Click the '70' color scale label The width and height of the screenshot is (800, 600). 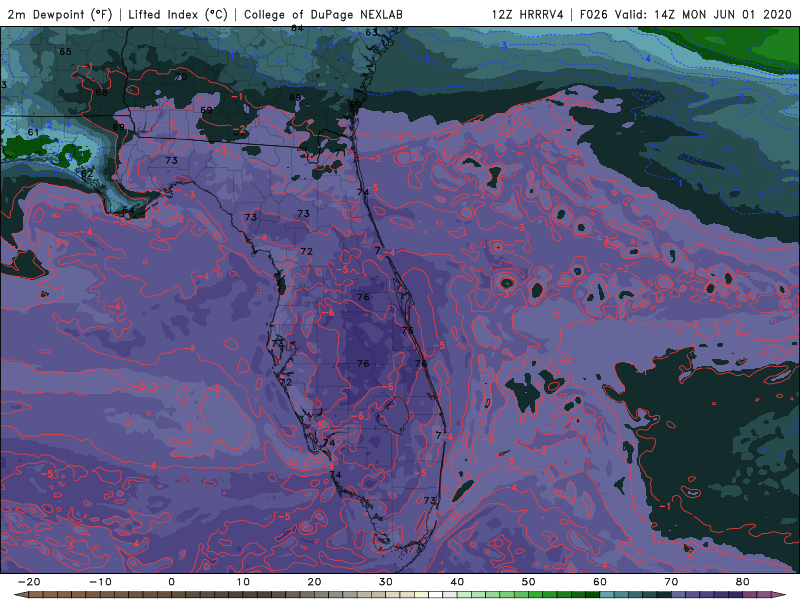(671, 582)
